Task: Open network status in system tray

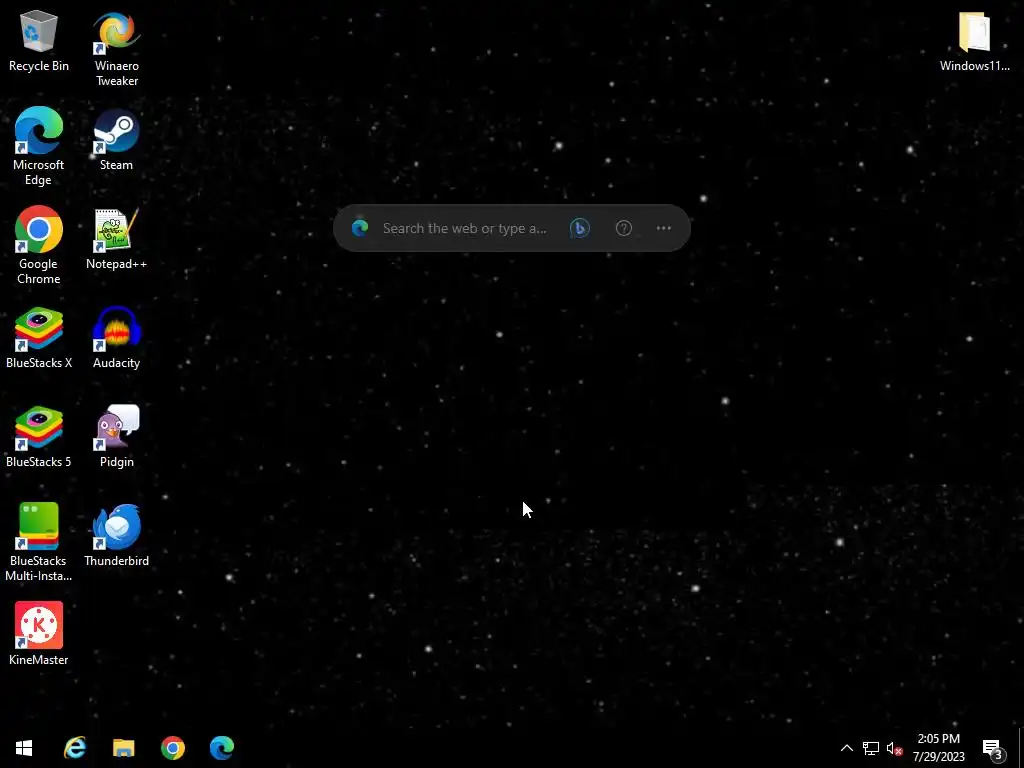Action: [871, 748]
